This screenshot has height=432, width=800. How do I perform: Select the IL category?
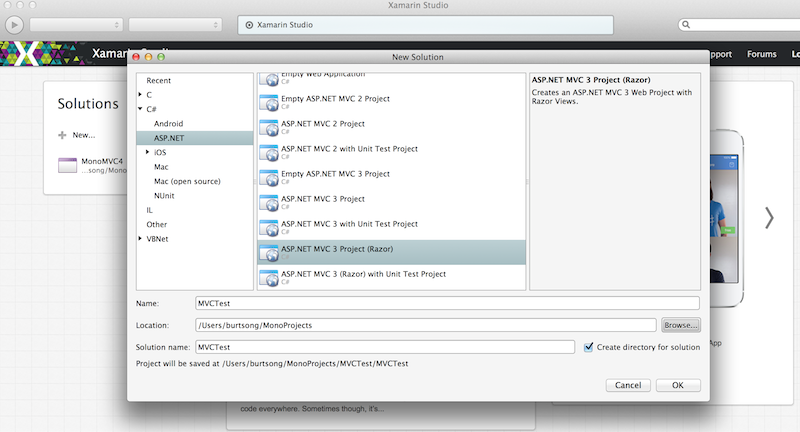tap(149, 210)
